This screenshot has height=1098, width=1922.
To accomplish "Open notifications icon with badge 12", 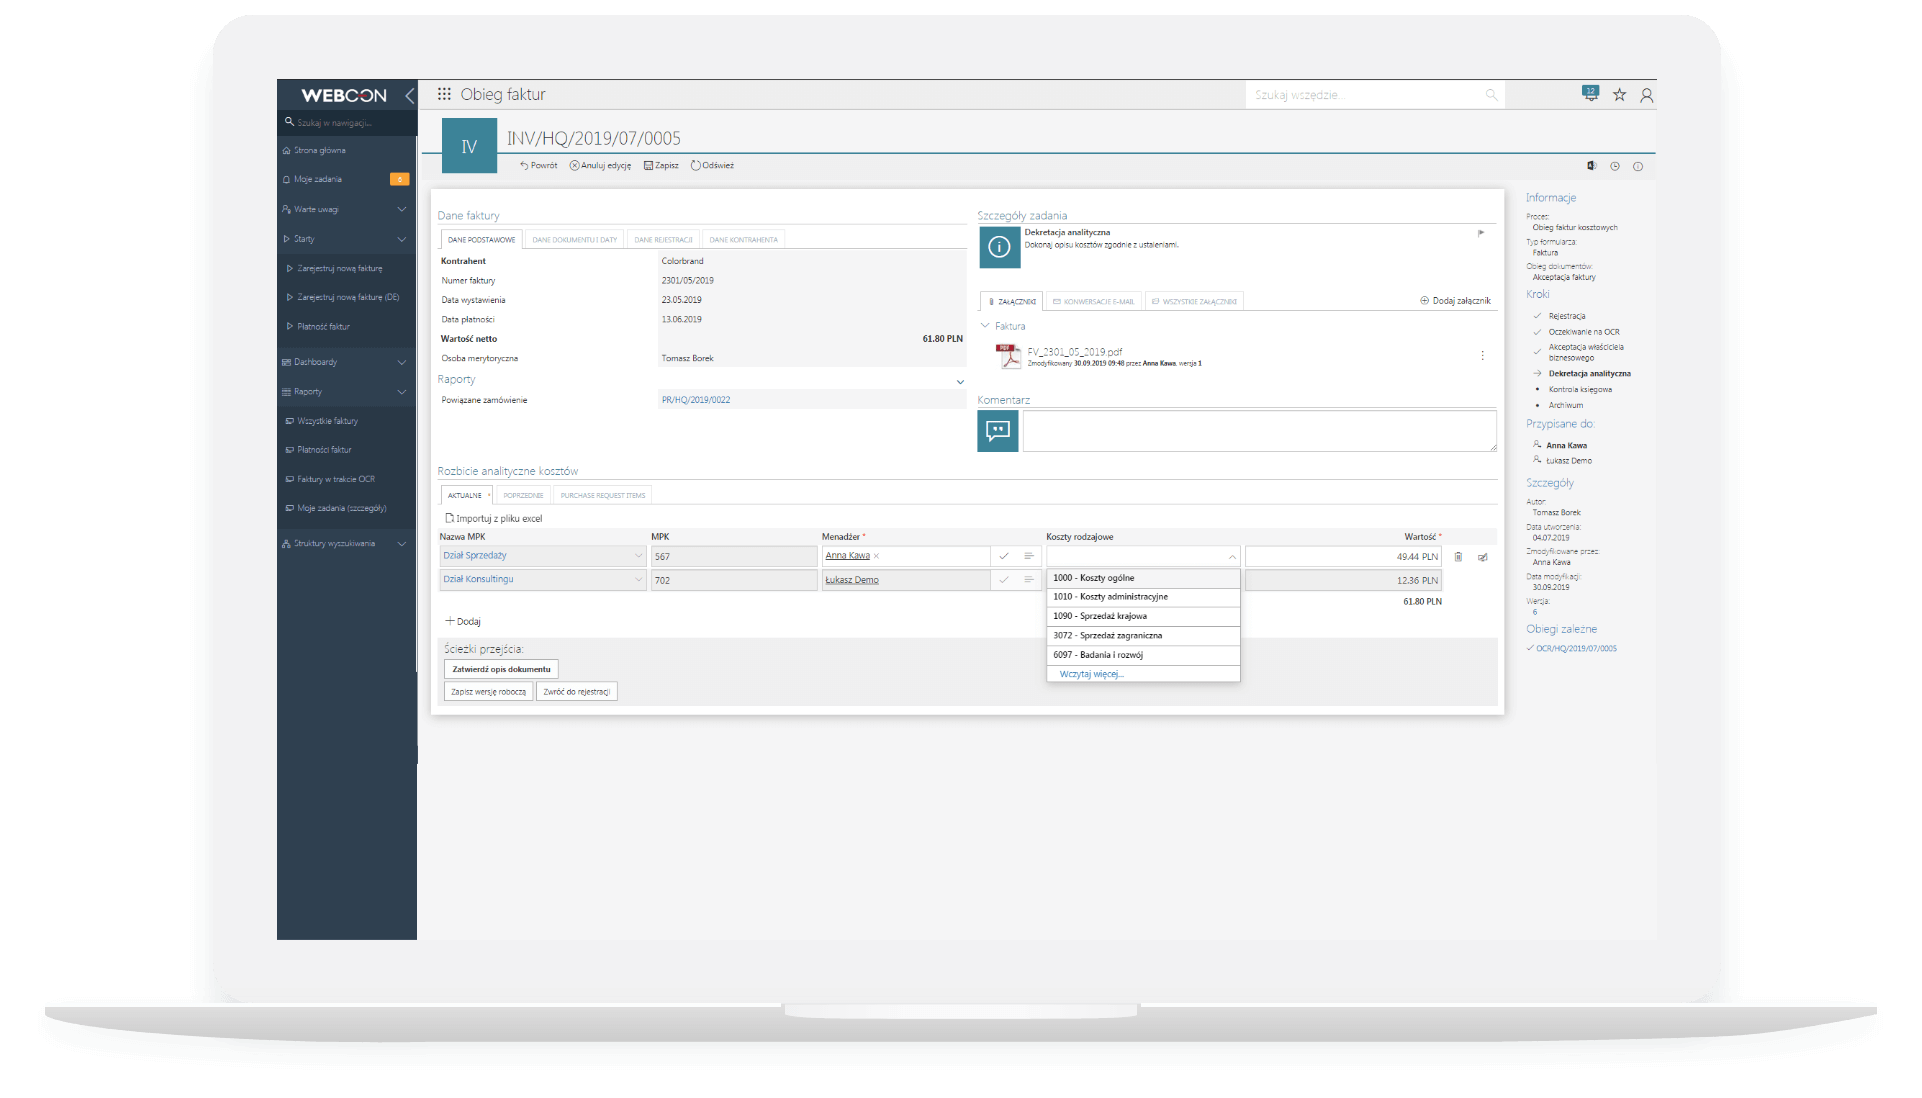I will click(x=1590, y=93).
